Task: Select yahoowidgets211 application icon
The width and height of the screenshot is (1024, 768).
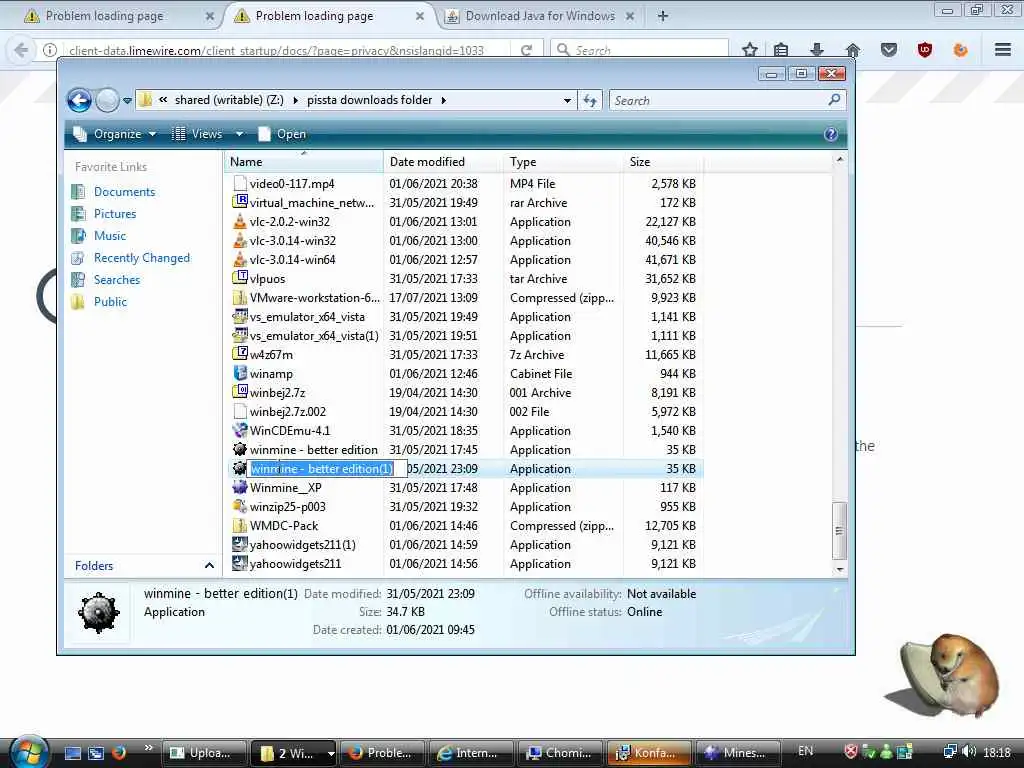Action: point(240,564)
